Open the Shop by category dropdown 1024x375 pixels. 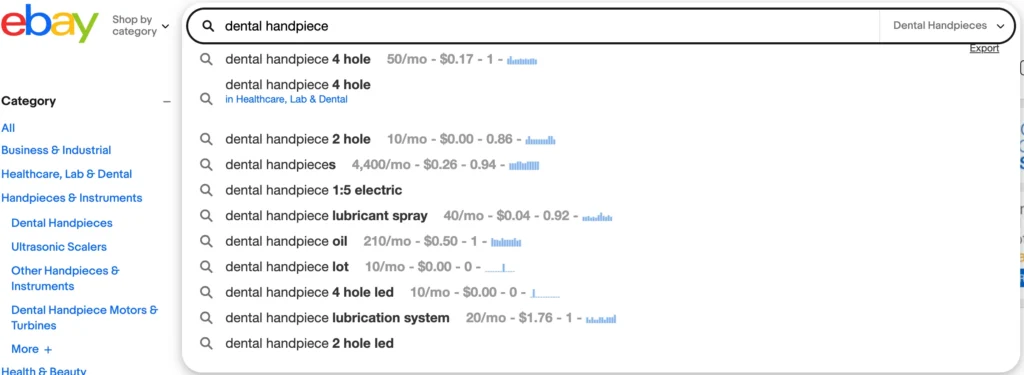[x=140, y=25]
